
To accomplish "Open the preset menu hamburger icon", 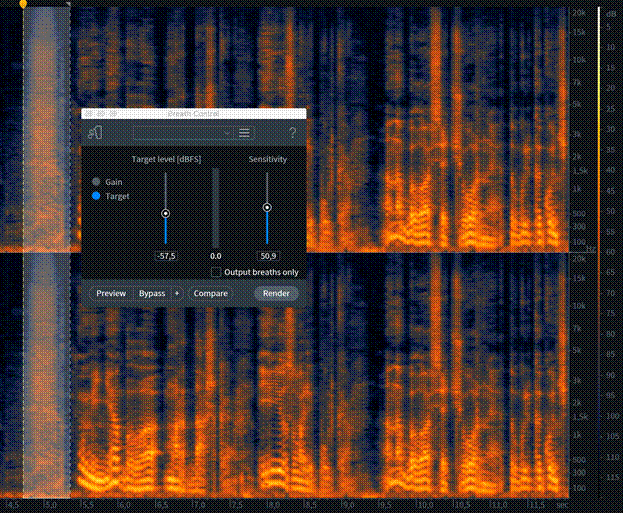I will coord(244,132).
